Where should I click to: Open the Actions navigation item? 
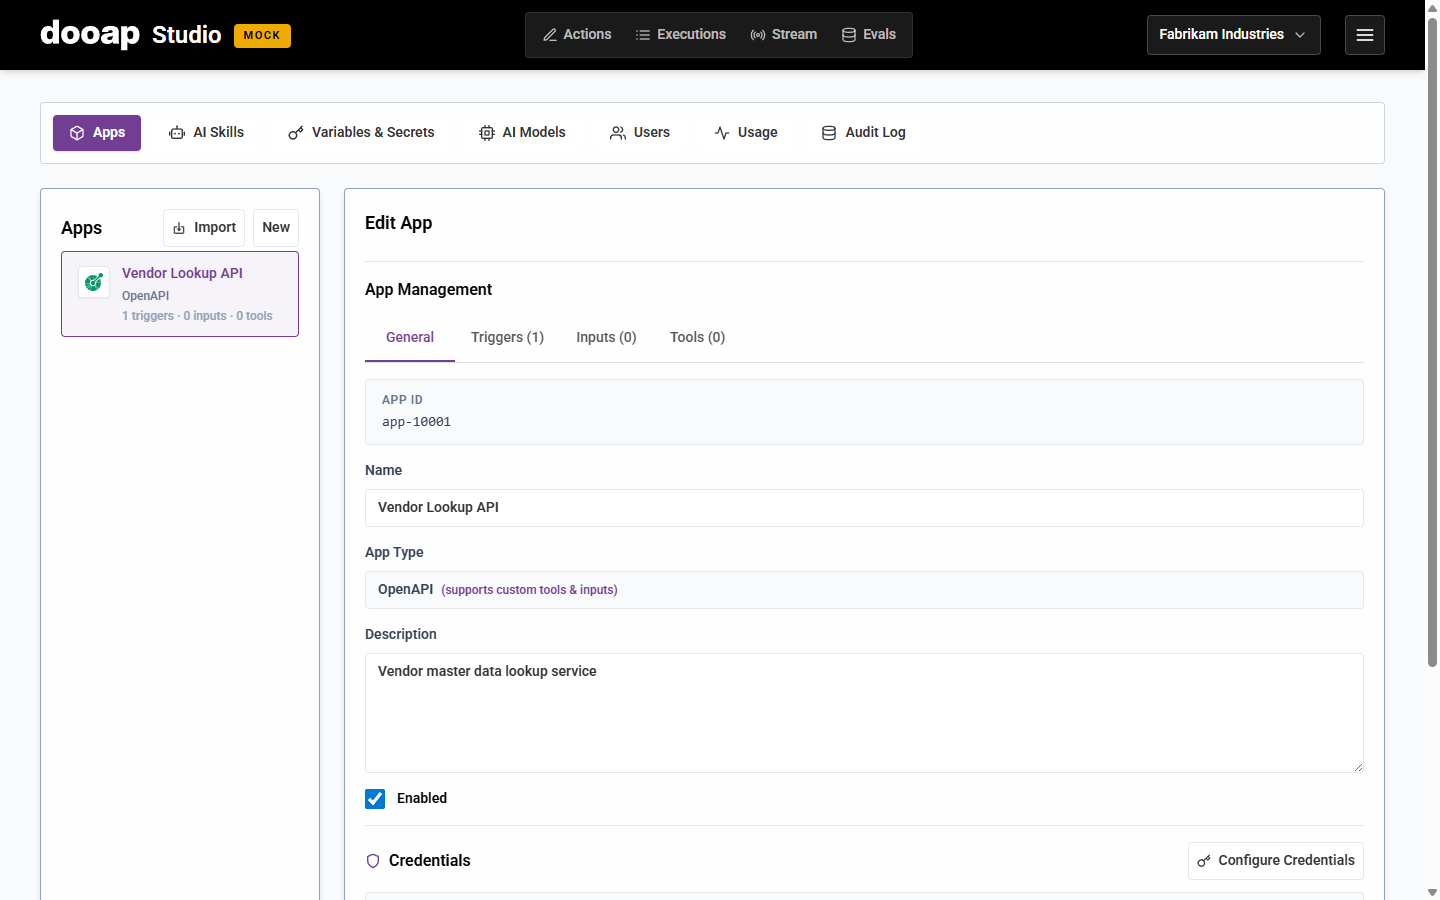pos(577,35)
